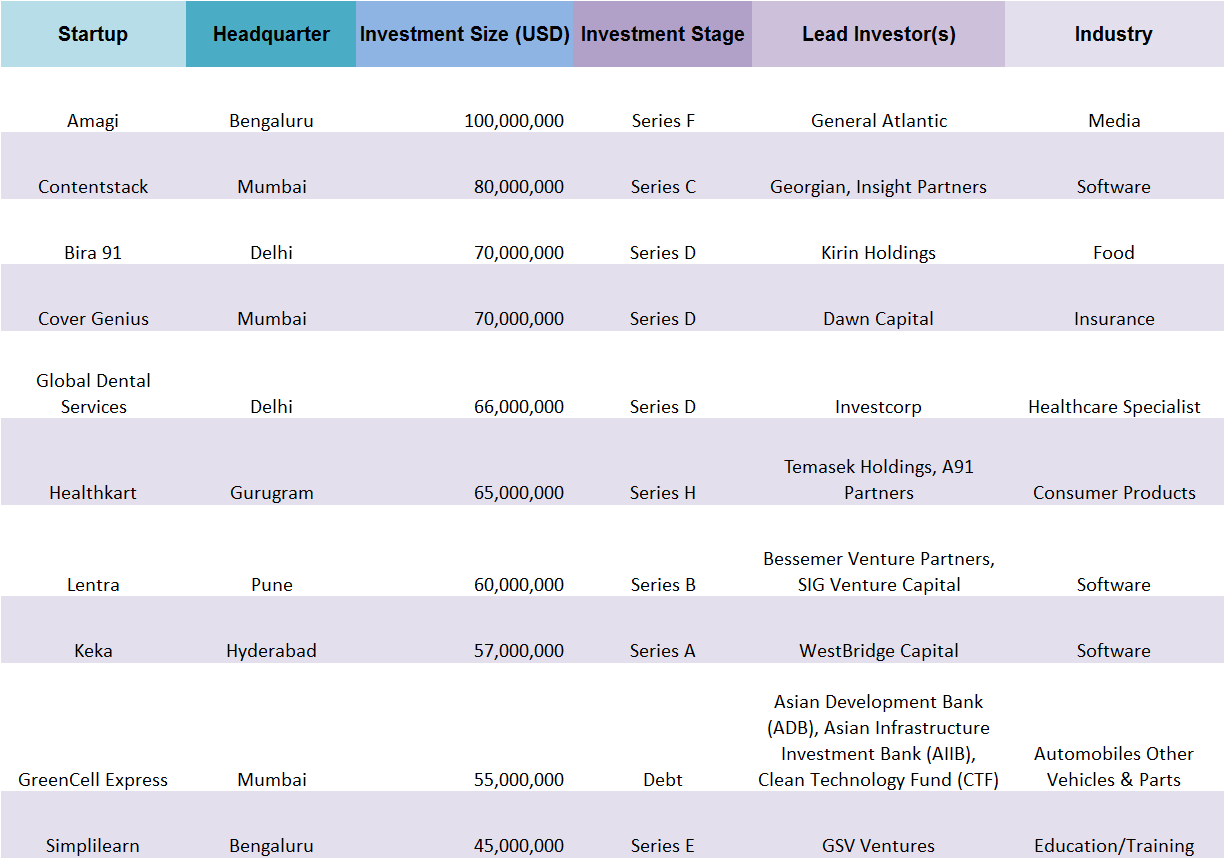Select the Investment Size (USD) header
Image resolution: width=1224 pixels, height=858 pixels.
tap(465, 34)
